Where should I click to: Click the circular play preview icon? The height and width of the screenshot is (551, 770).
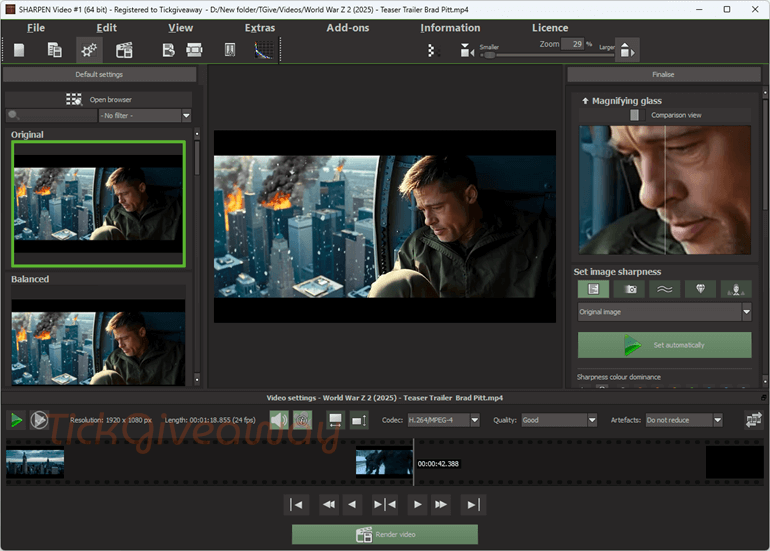pos(39,420)
